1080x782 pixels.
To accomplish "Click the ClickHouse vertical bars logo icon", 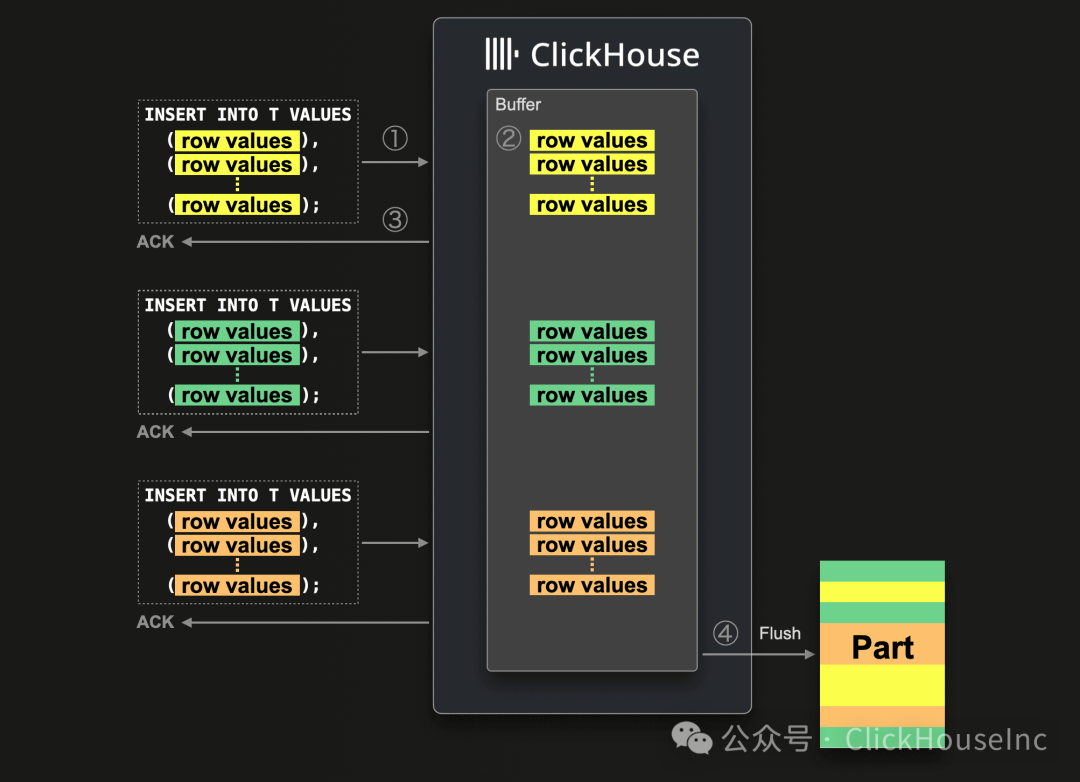I will point(501,54).
